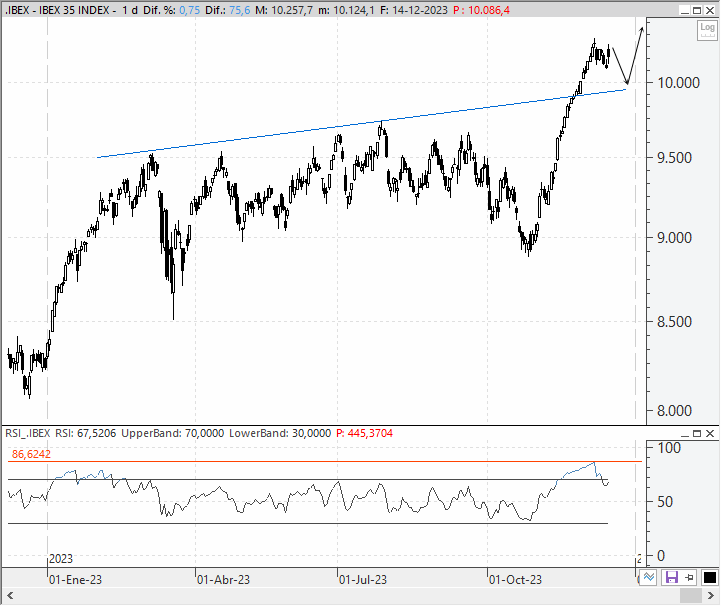Click the compare series zigzag icon
Viewport: 721px width, 606px height.
point(649,577)
